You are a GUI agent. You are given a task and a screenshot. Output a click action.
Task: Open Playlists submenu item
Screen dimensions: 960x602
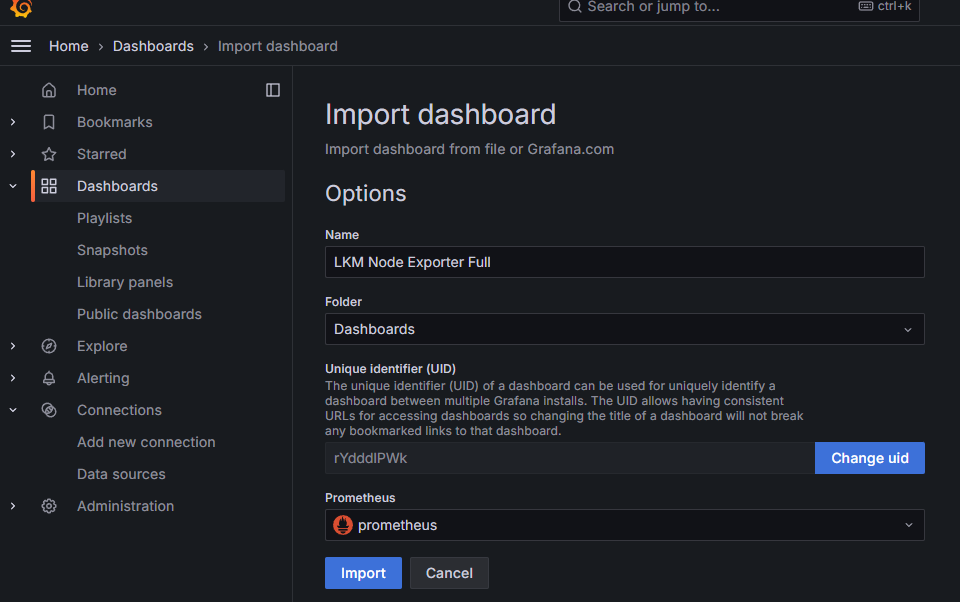(104, 218)
